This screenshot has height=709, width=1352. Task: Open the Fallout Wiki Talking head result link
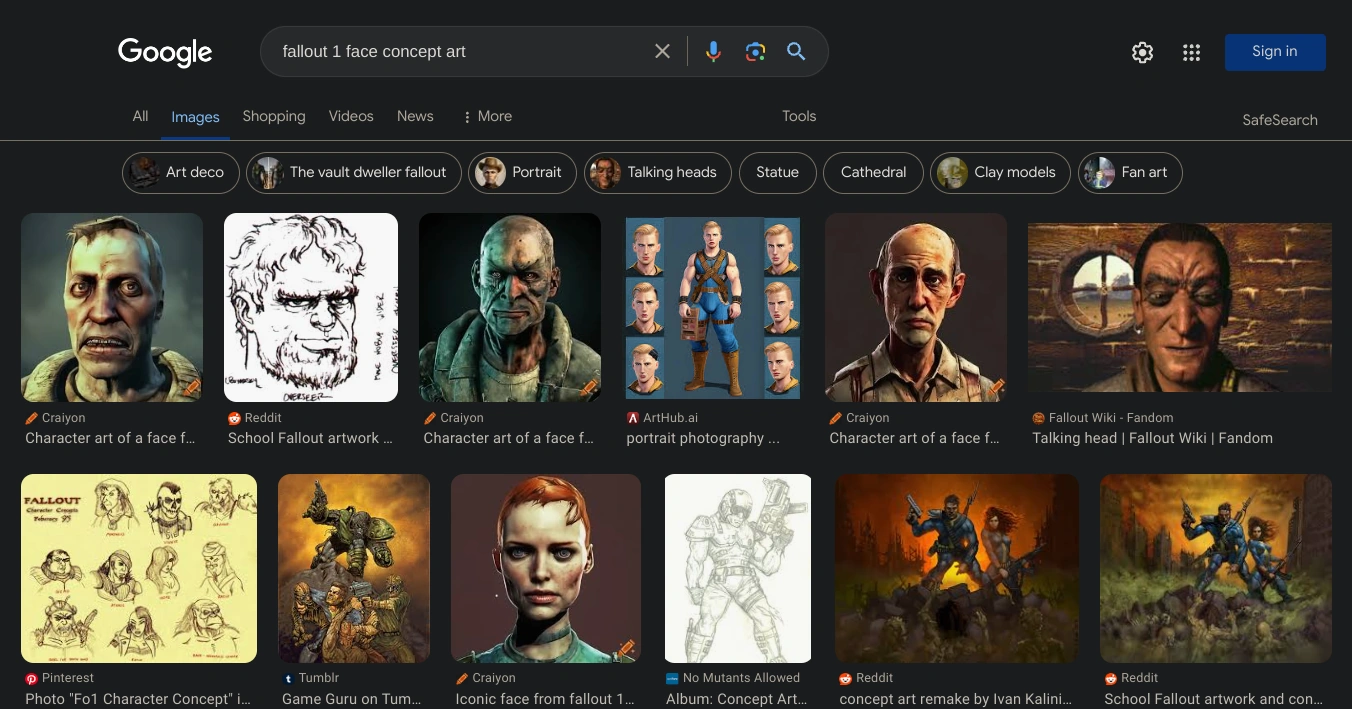click(1152, 438)
